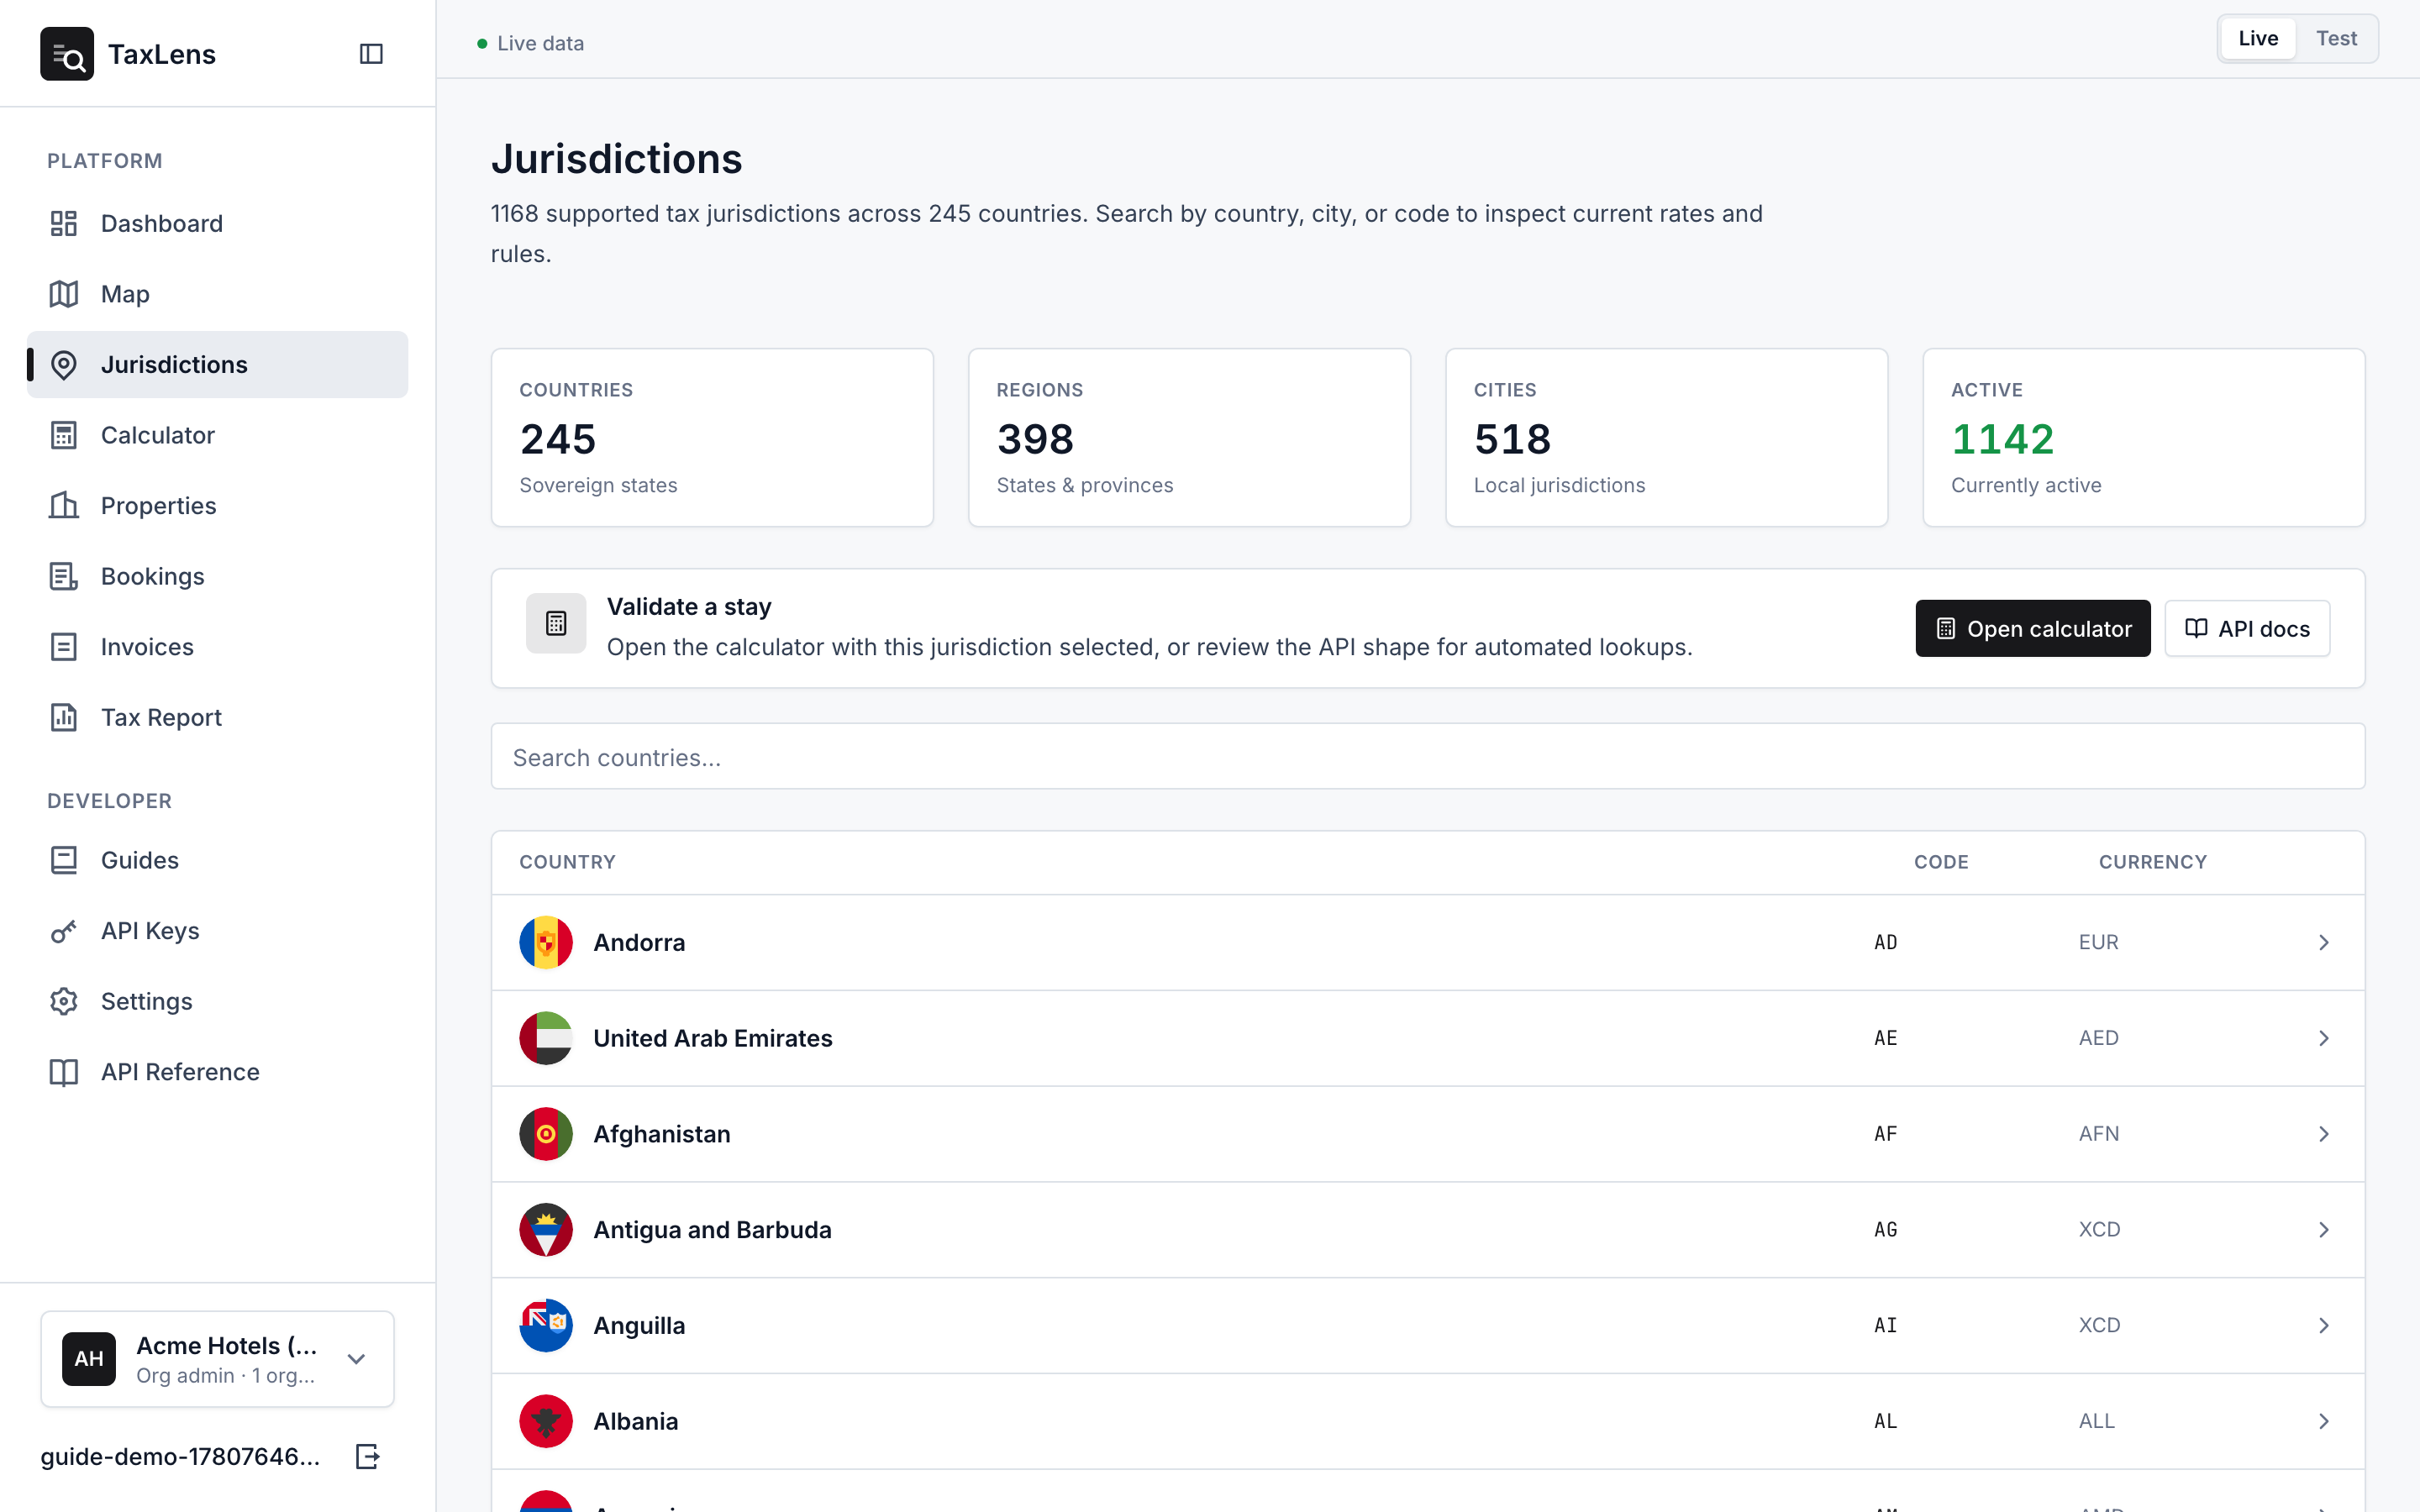Click the sign-out icon beside guide-demo
The image size is (2420, 1512).
pos(368,1457)
